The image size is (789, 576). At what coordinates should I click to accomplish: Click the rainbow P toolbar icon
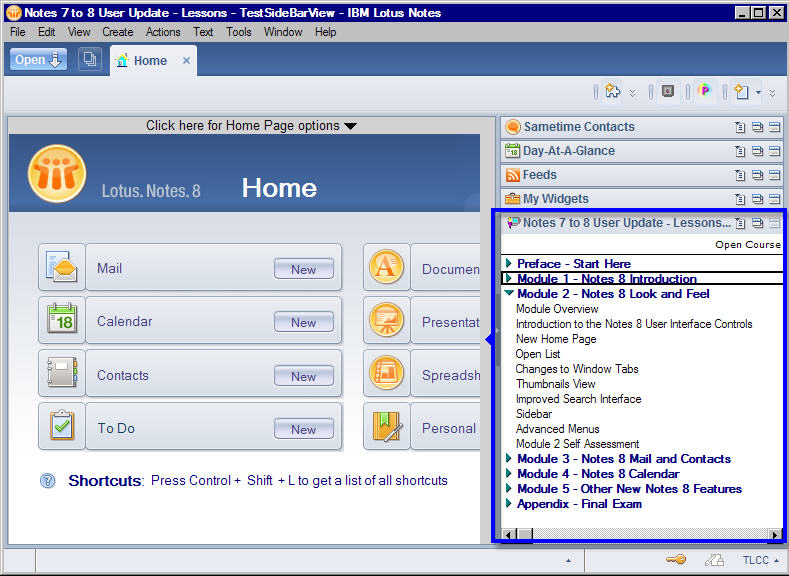click(705, 91)
